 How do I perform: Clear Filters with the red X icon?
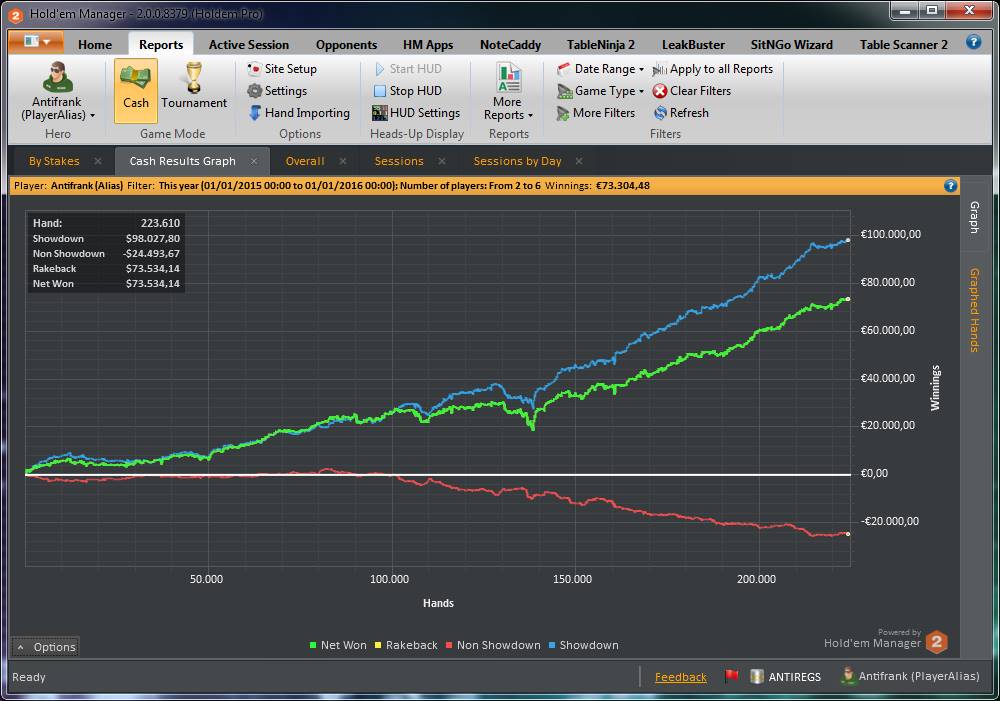(x=660, y=91)
